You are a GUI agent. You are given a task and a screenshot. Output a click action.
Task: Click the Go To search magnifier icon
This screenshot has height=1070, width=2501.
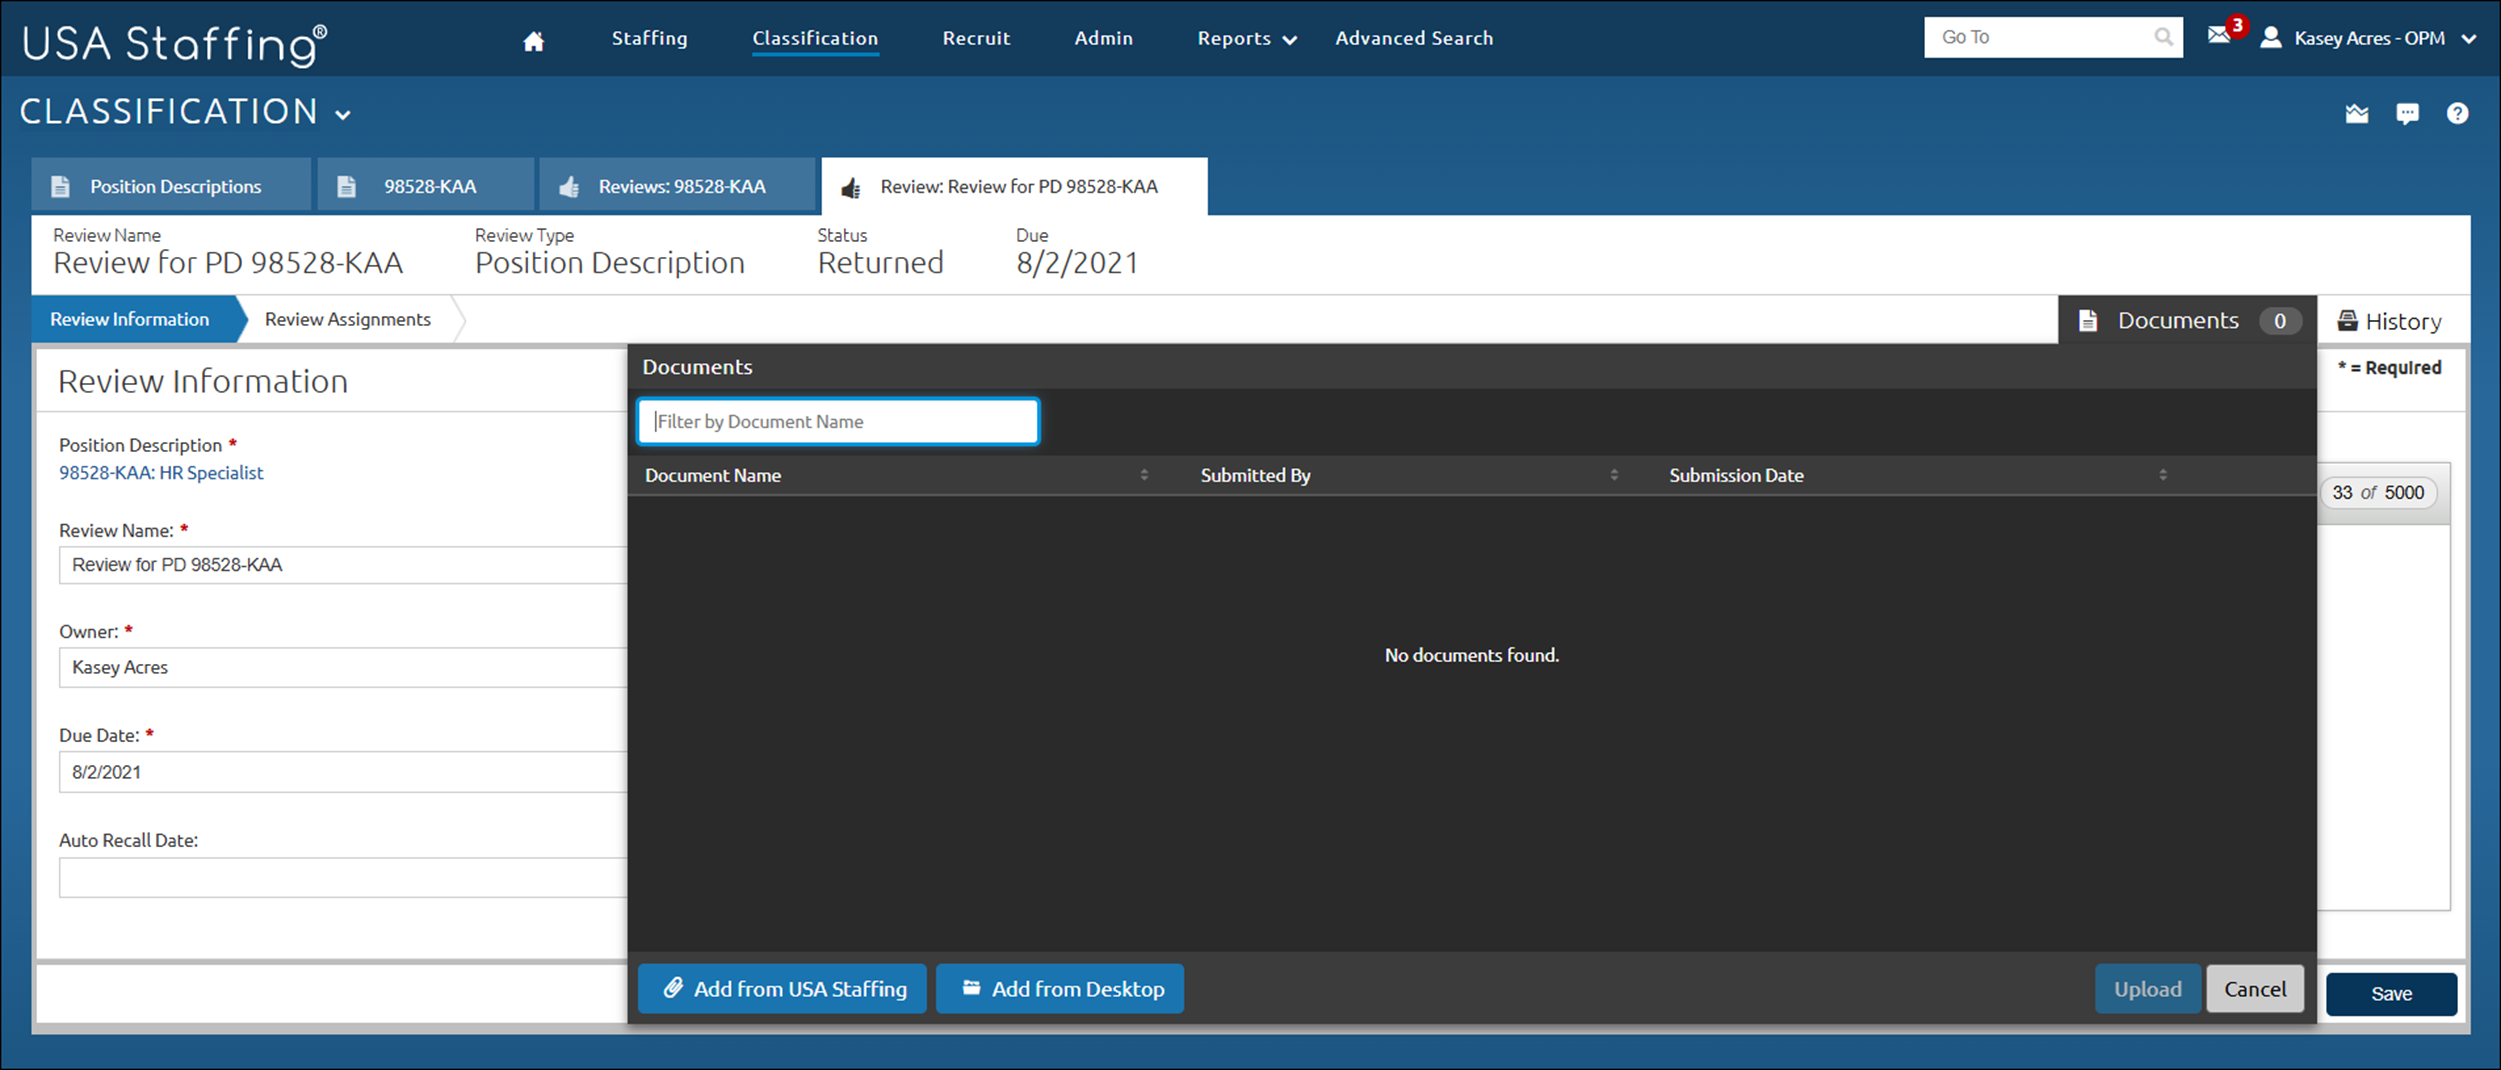[x=2163, y=37]
